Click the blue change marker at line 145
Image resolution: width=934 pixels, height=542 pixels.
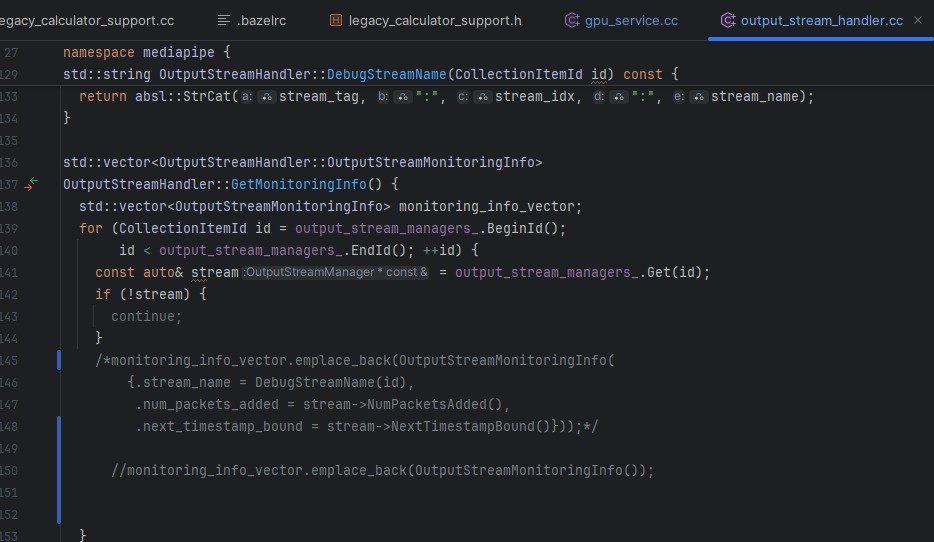click(x=59, y=360)
